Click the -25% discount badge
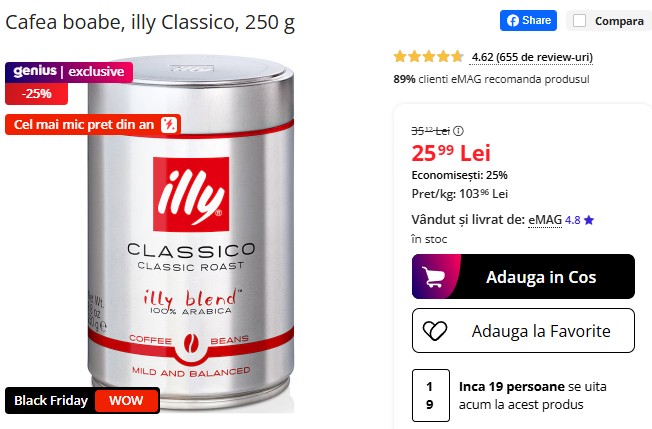Viewport: 652px width, 429px height. 37,94
